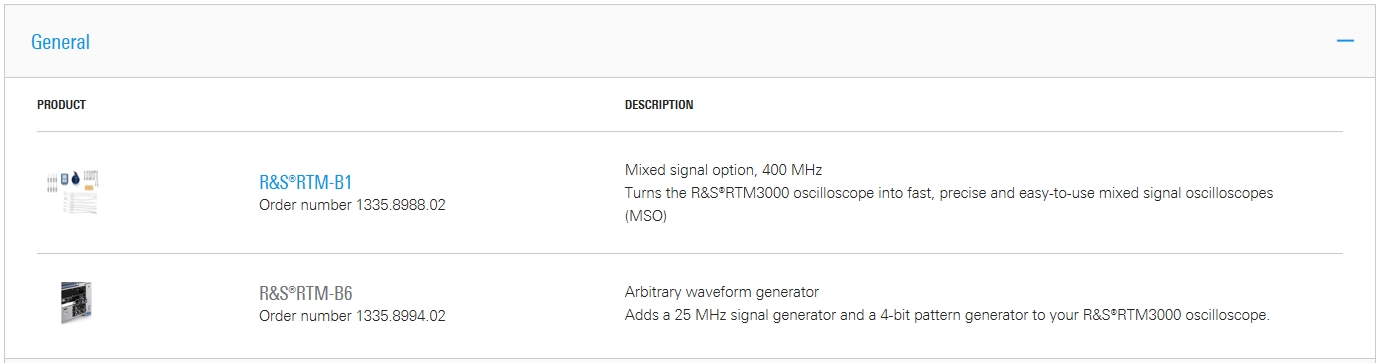The height and width of the screenshot is (363, 1379).
Task: Click 'Order number' label under RTM-B1
Action: tap(305, 205)
